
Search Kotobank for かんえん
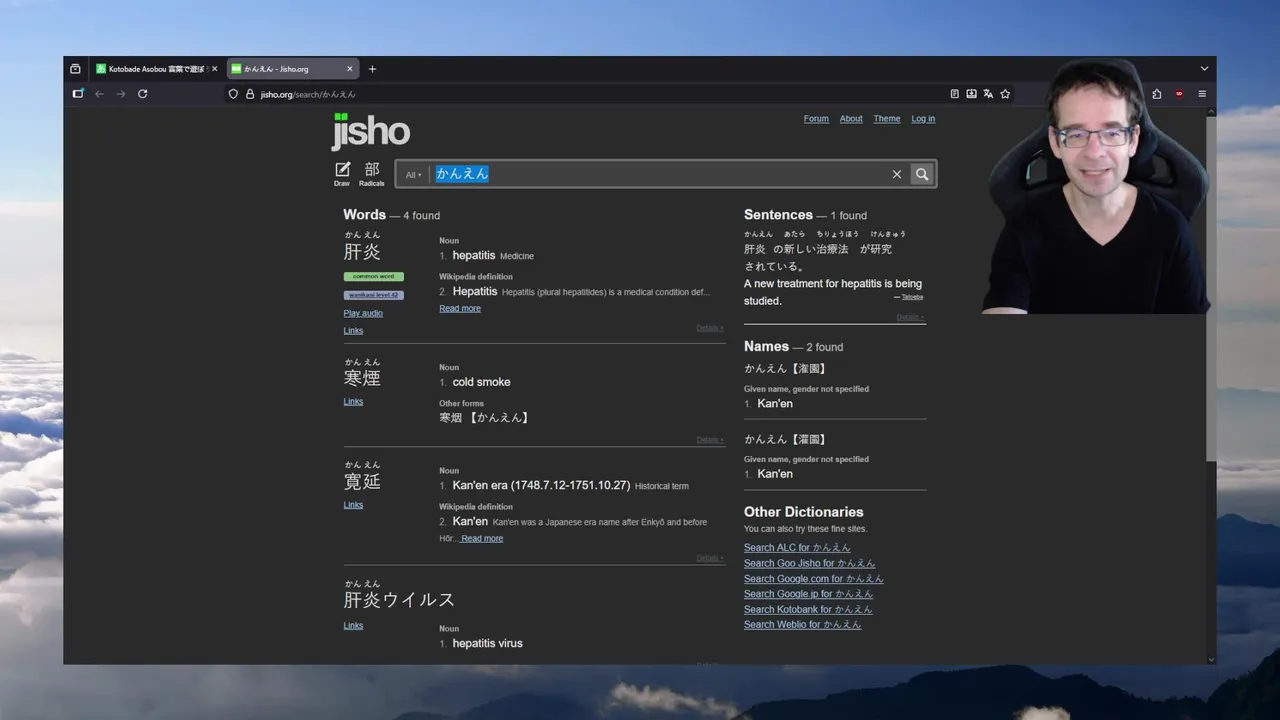click(808, 610)
